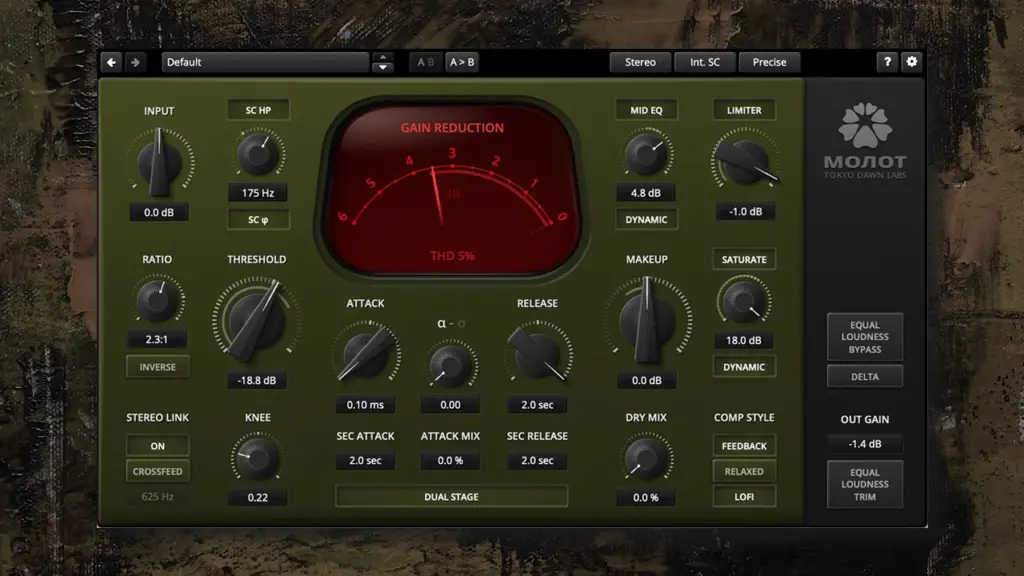Open the Default preset dropdown

point(265,62)
